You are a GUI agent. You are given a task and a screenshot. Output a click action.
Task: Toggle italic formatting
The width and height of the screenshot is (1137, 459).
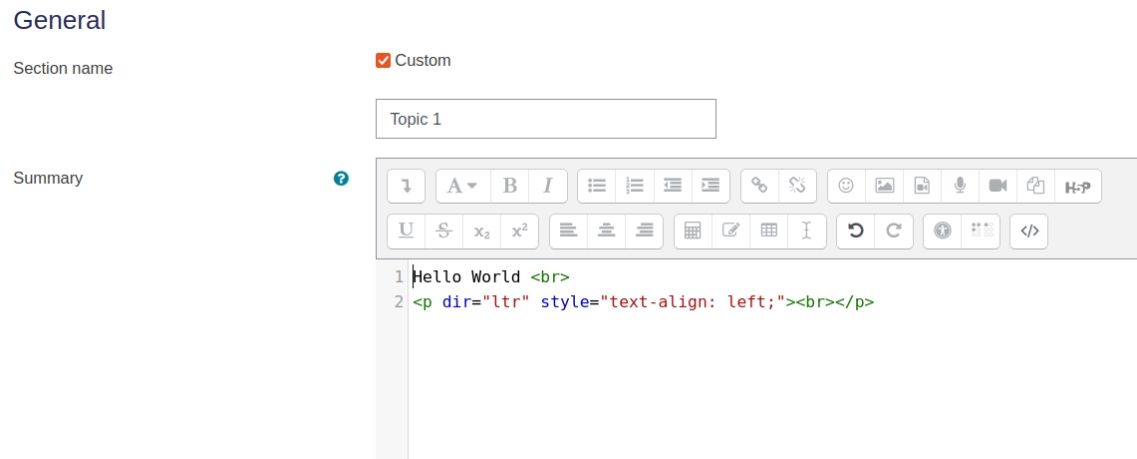(548, 186)
